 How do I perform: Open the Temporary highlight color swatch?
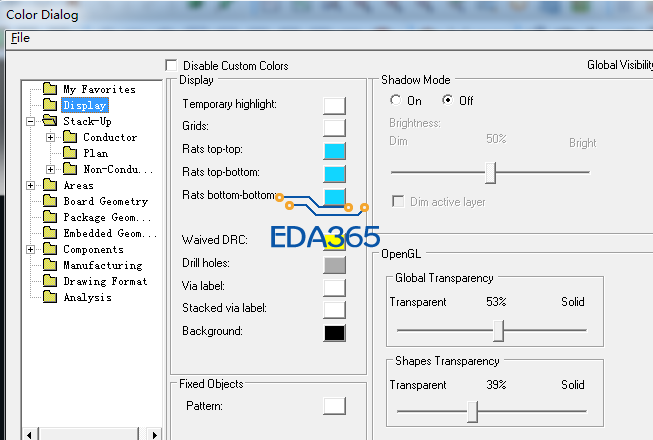(x=334, y=106)
